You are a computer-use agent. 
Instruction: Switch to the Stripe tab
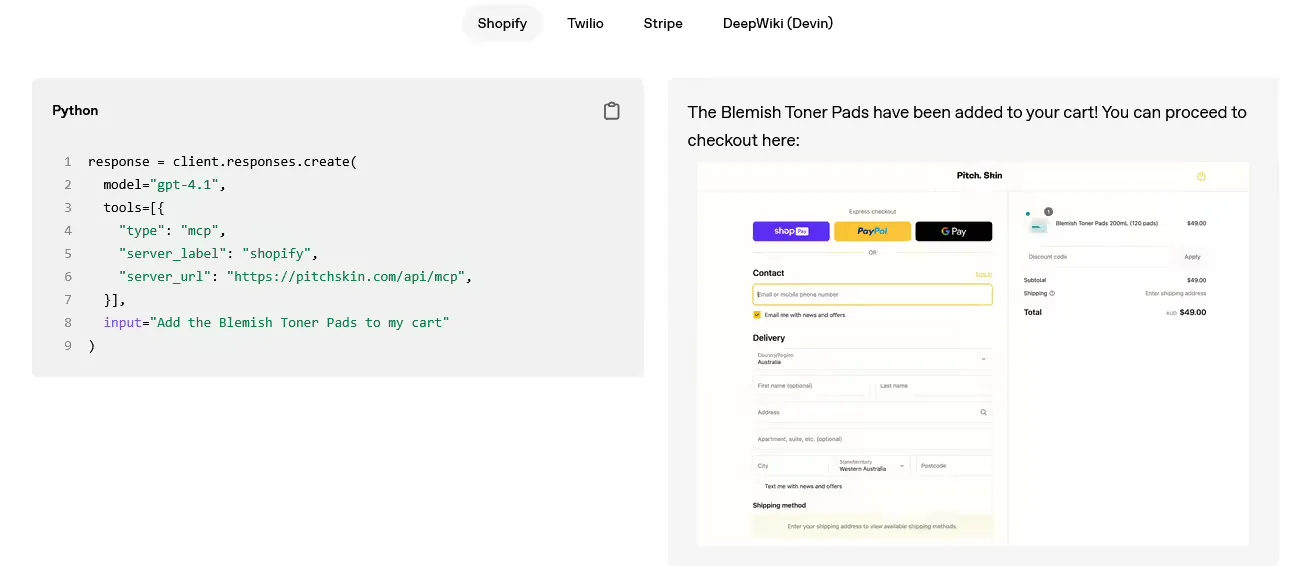pos(663,23)
